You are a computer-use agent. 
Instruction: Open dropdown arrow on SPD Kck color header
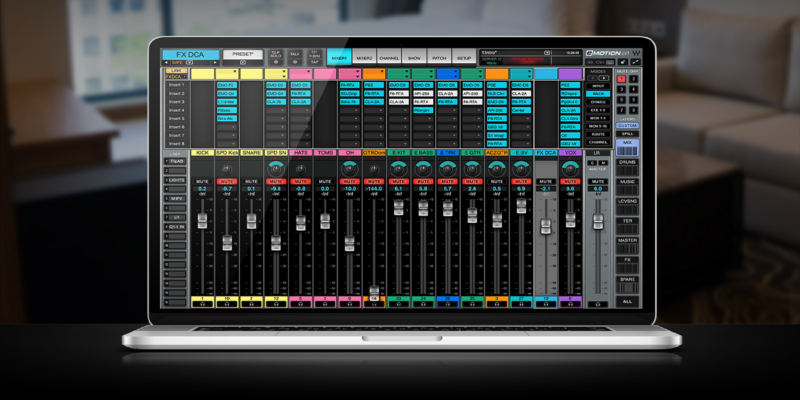[x=234, y=72]
